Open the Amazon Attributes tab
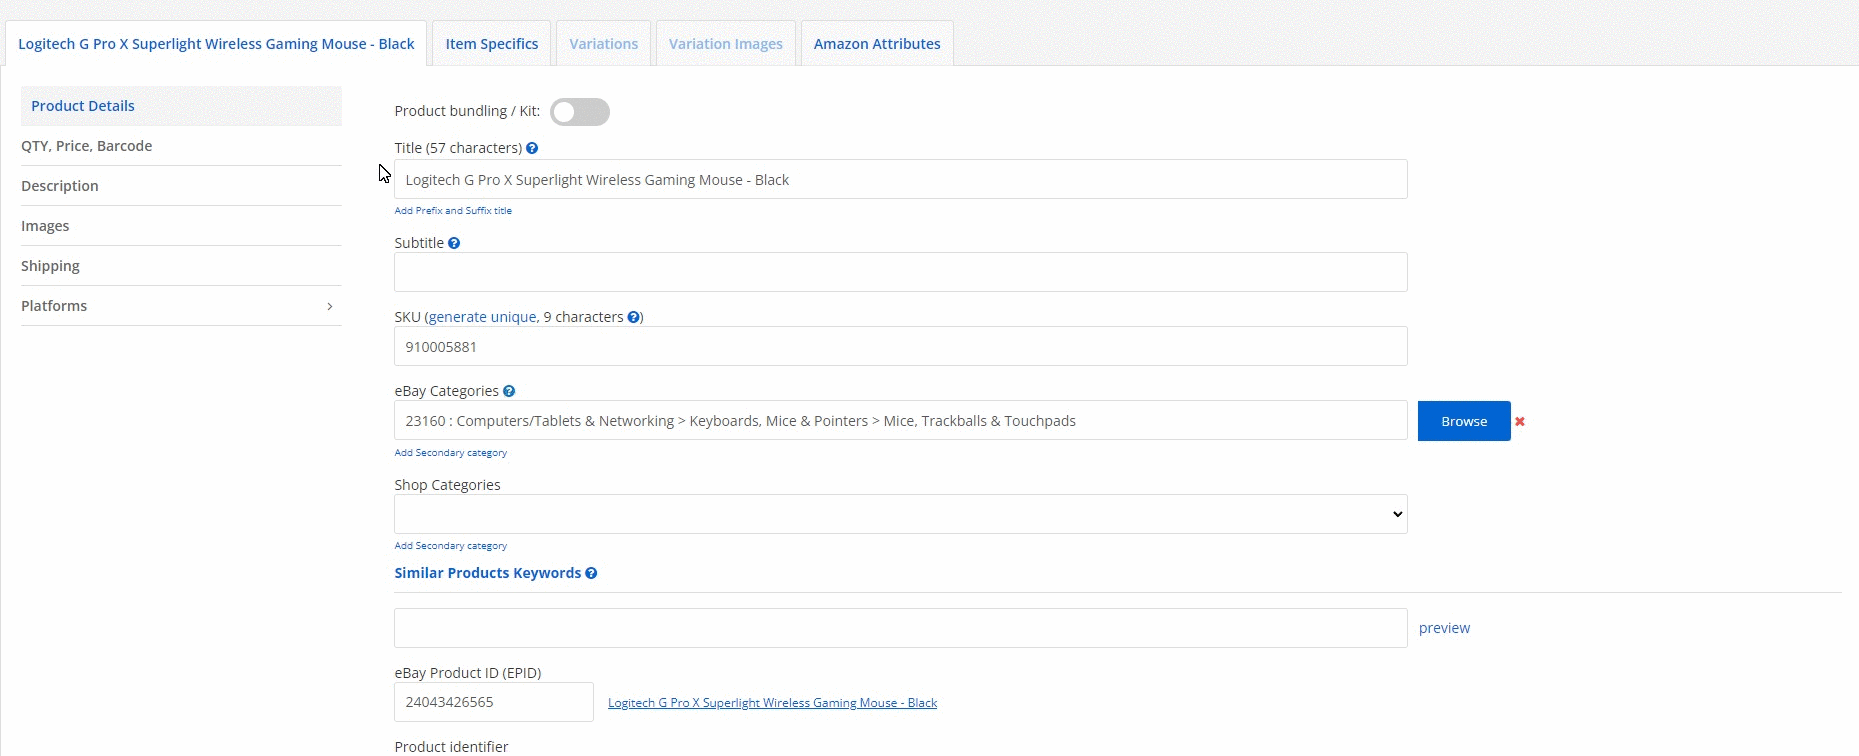Screen dimensions: 1859x756 [877, 44]
